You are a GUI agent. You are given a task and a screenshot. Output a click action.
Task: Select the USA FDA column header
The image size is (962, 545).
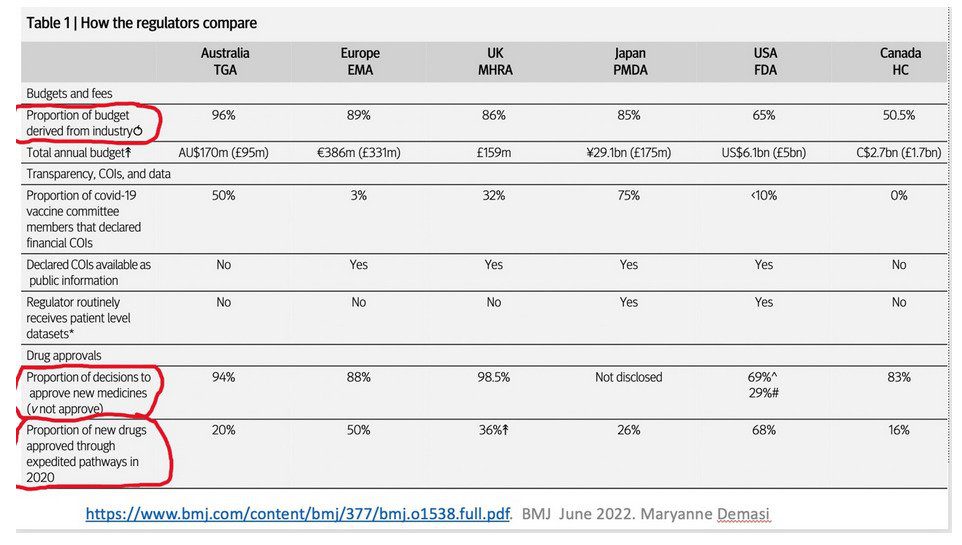pos(765,61)
